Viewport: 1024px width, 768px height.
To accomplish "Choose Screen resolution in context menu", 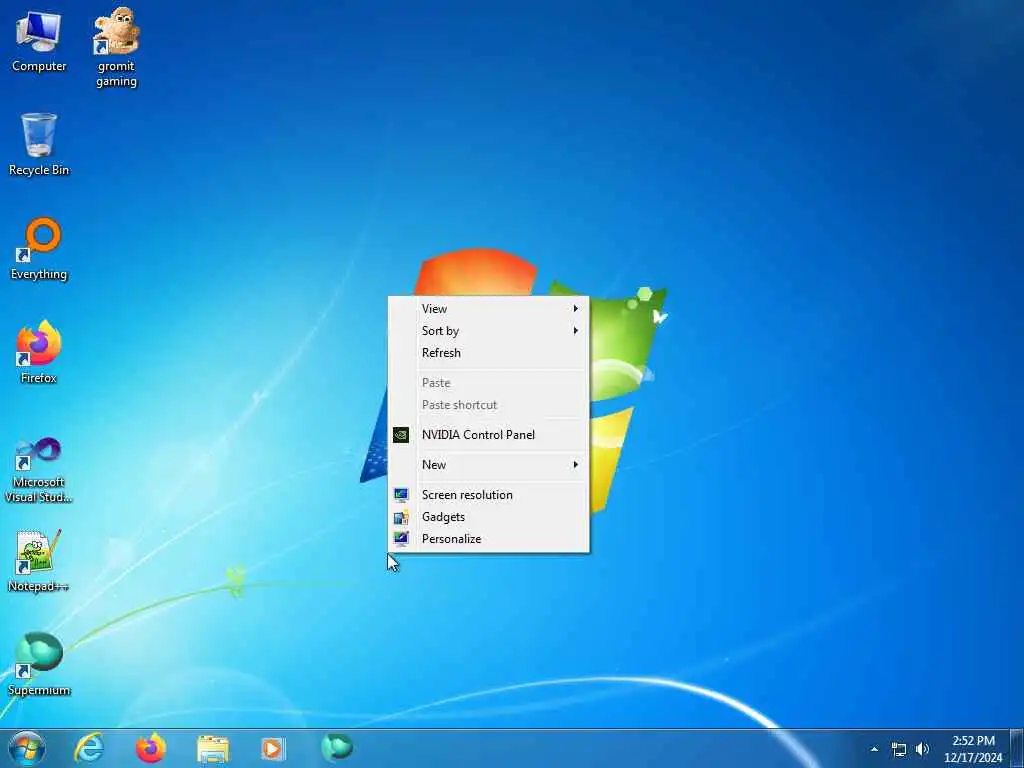I will click(488, 495).
